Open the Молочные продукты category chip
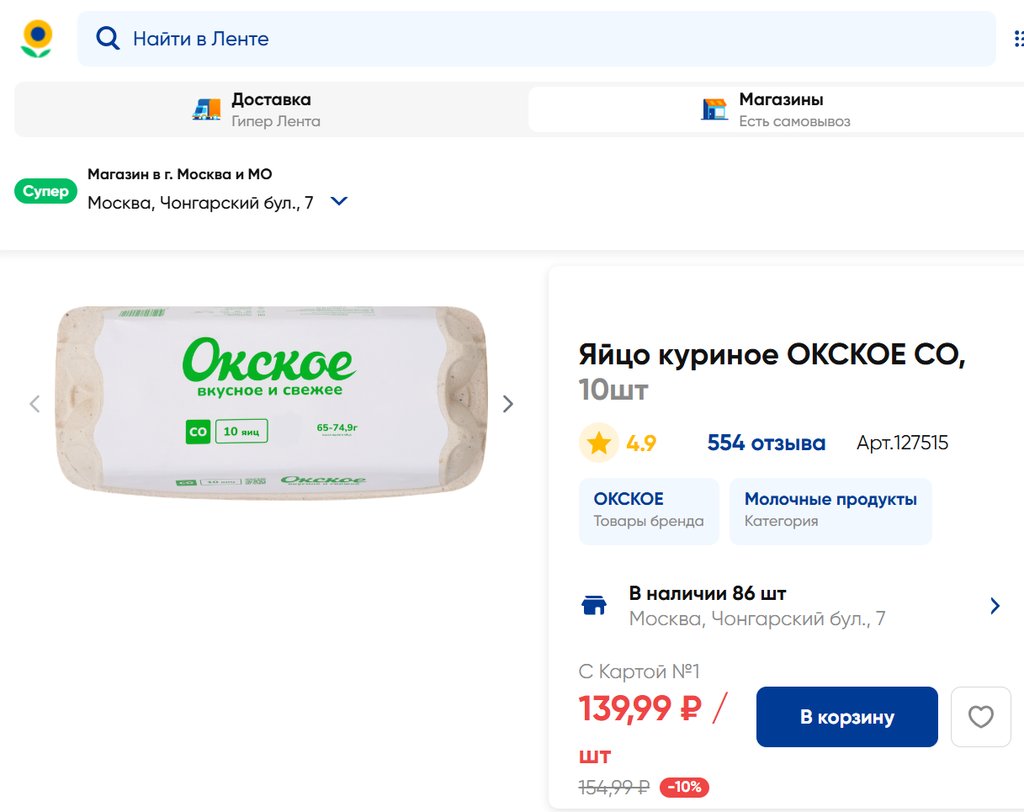 (830, 510)
